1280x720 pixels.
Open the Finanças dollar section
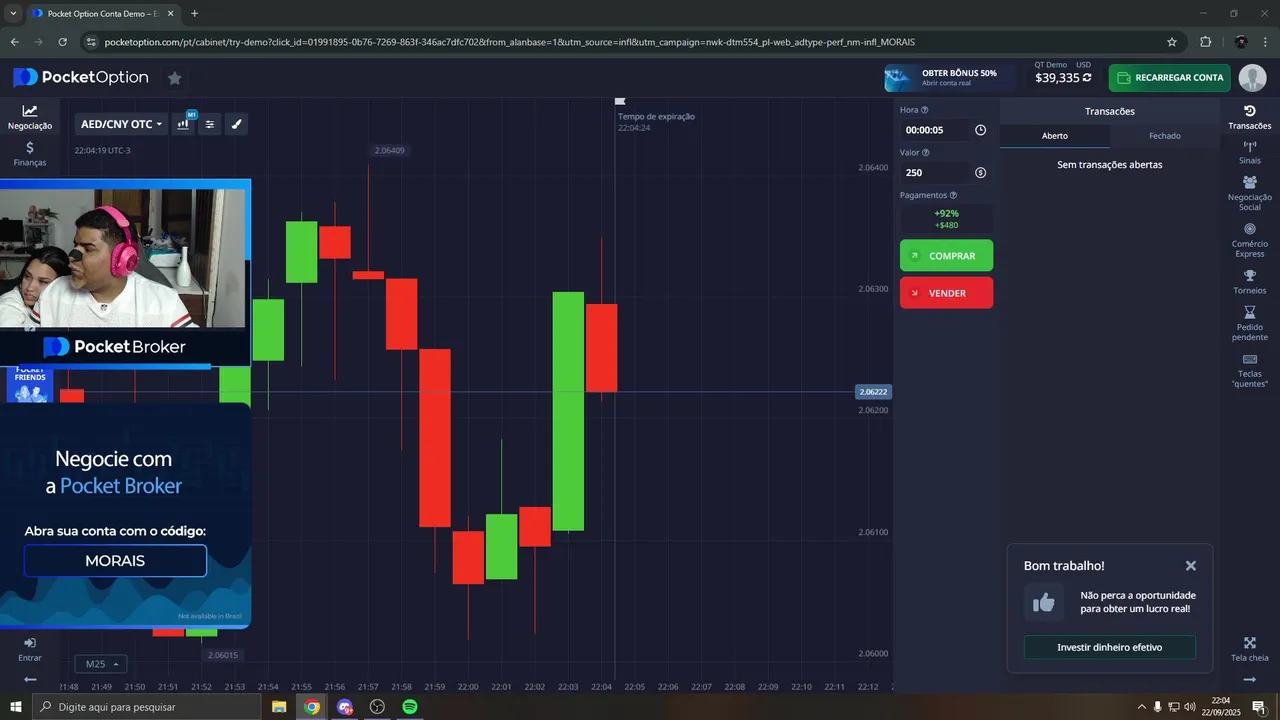coord(30,153)
